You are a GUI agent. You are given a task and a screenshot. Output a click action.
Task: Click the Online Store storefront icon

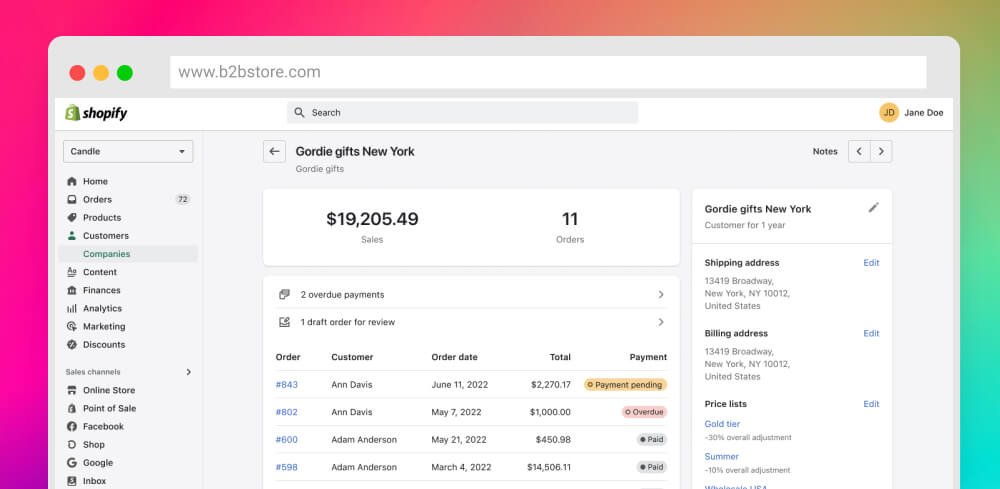[x=72, y=390]
